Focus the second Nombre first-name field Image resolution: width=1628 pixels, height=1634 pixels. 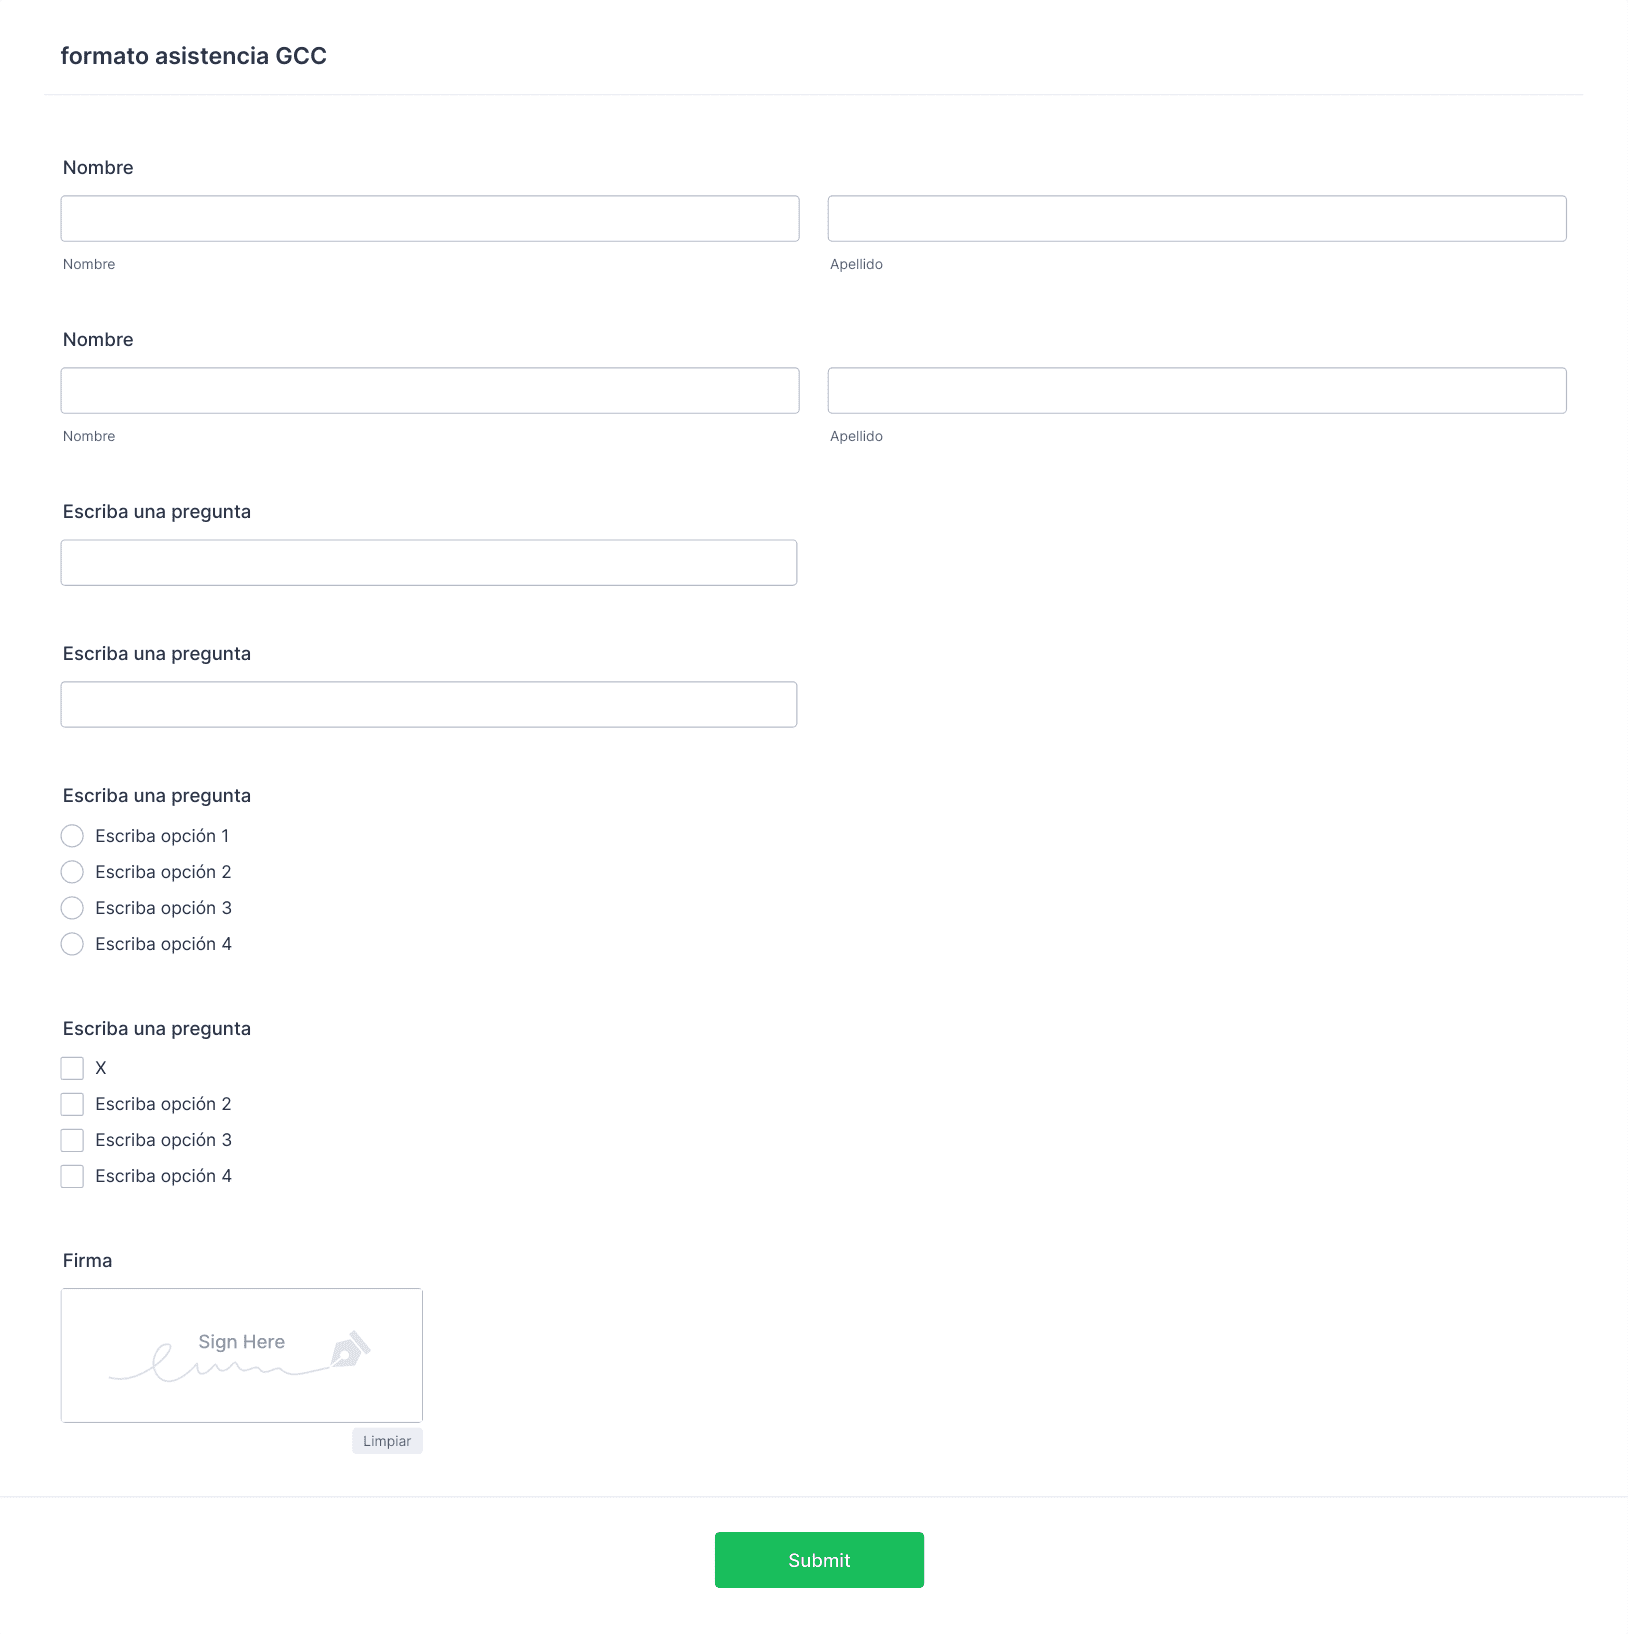tap(430, 390)
